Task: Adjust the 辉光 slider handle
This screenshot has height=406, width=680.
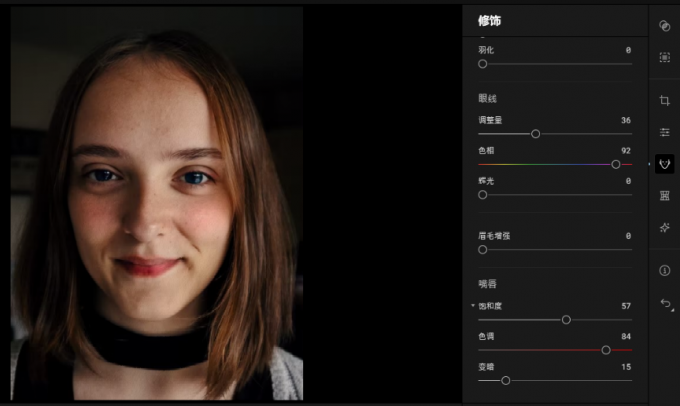Action: [x=483, y=195]
